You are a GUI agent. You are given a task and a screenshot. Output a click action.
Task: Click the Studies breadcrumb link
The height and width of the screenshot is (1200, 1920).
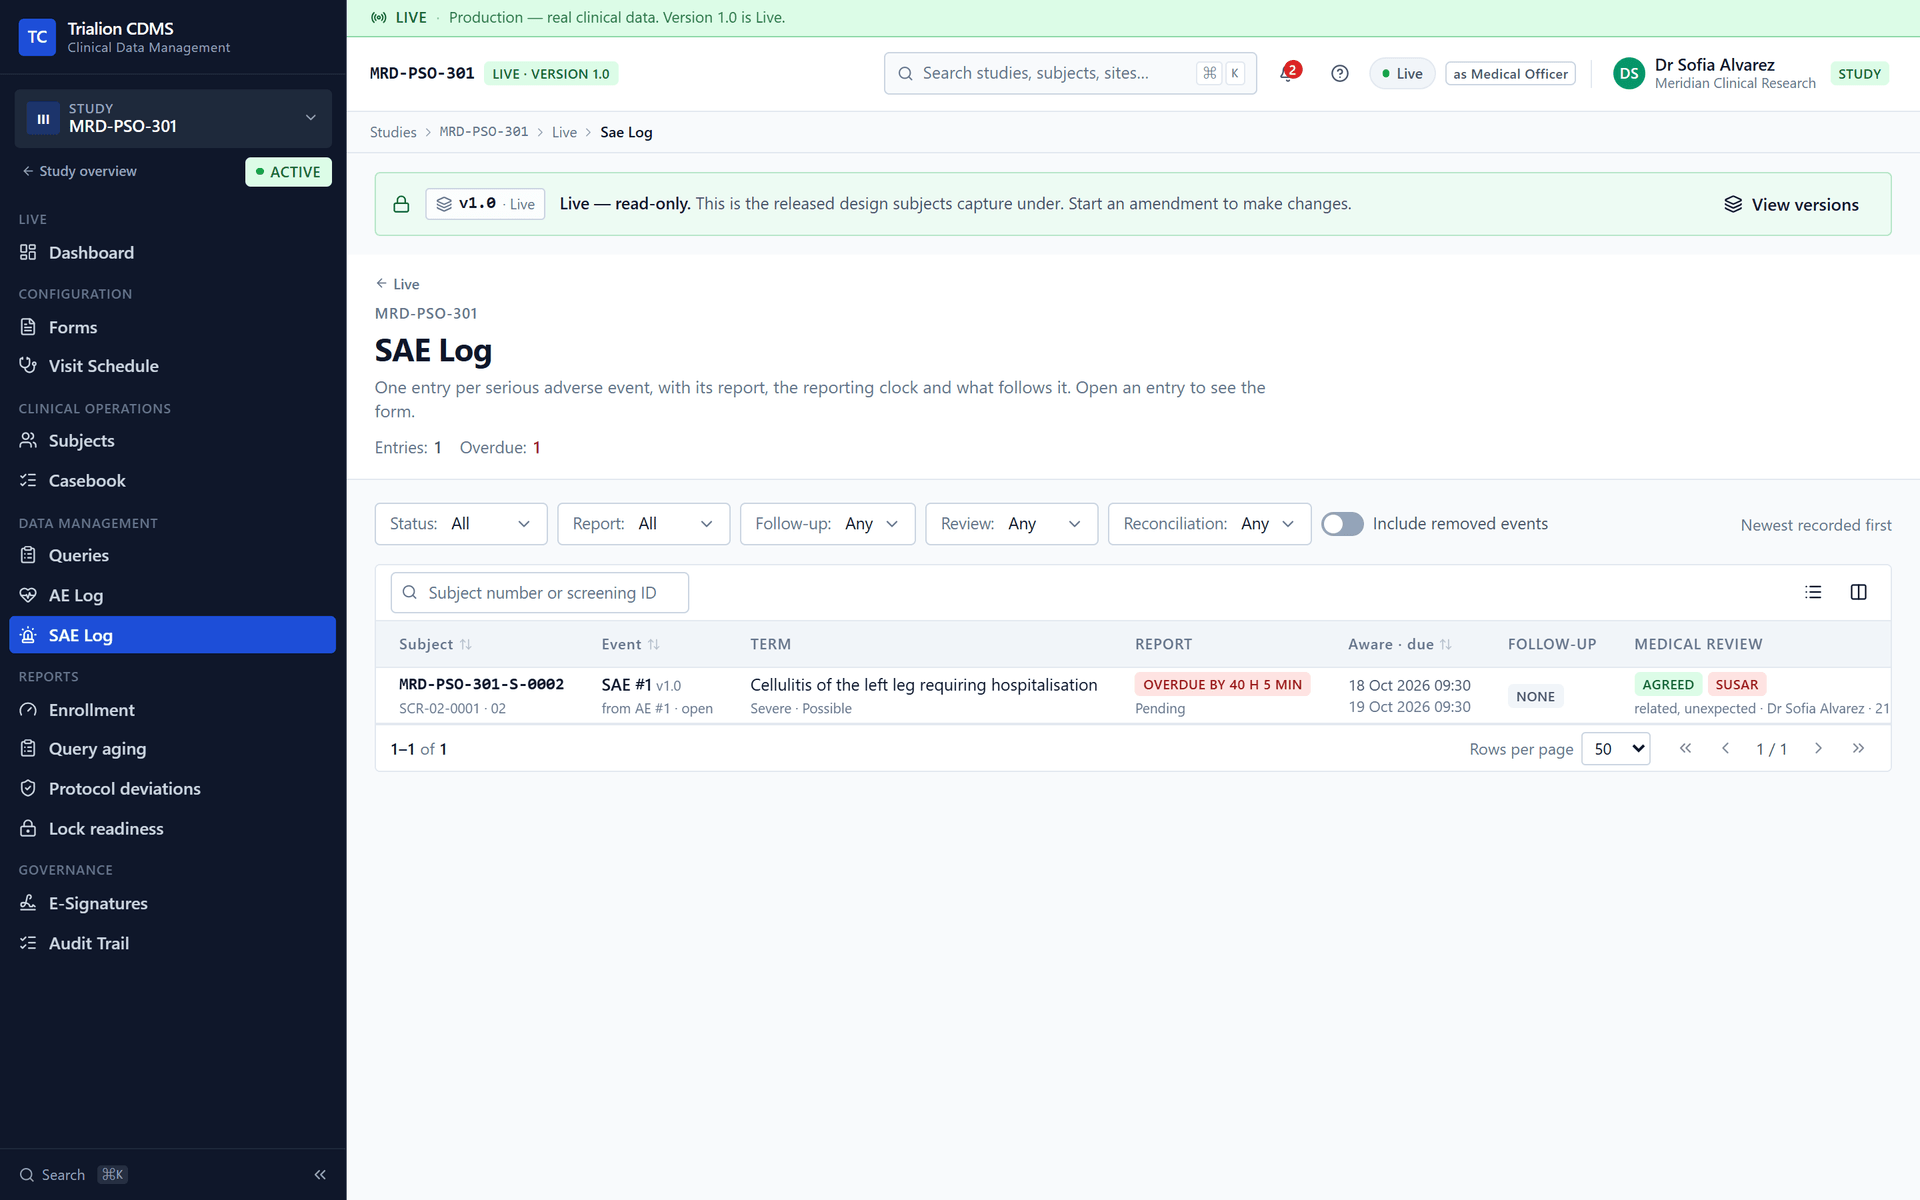pos(393,132)
